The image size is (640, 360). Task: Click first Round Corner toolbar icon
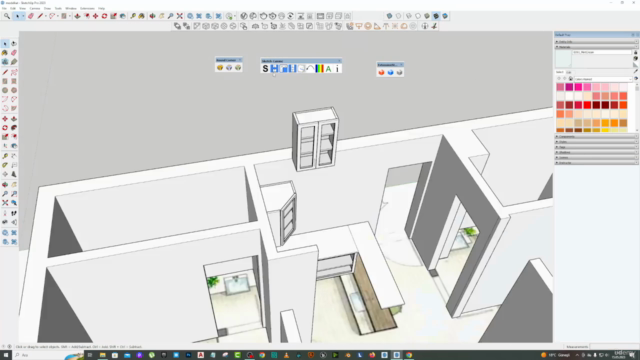click(220, 68)
